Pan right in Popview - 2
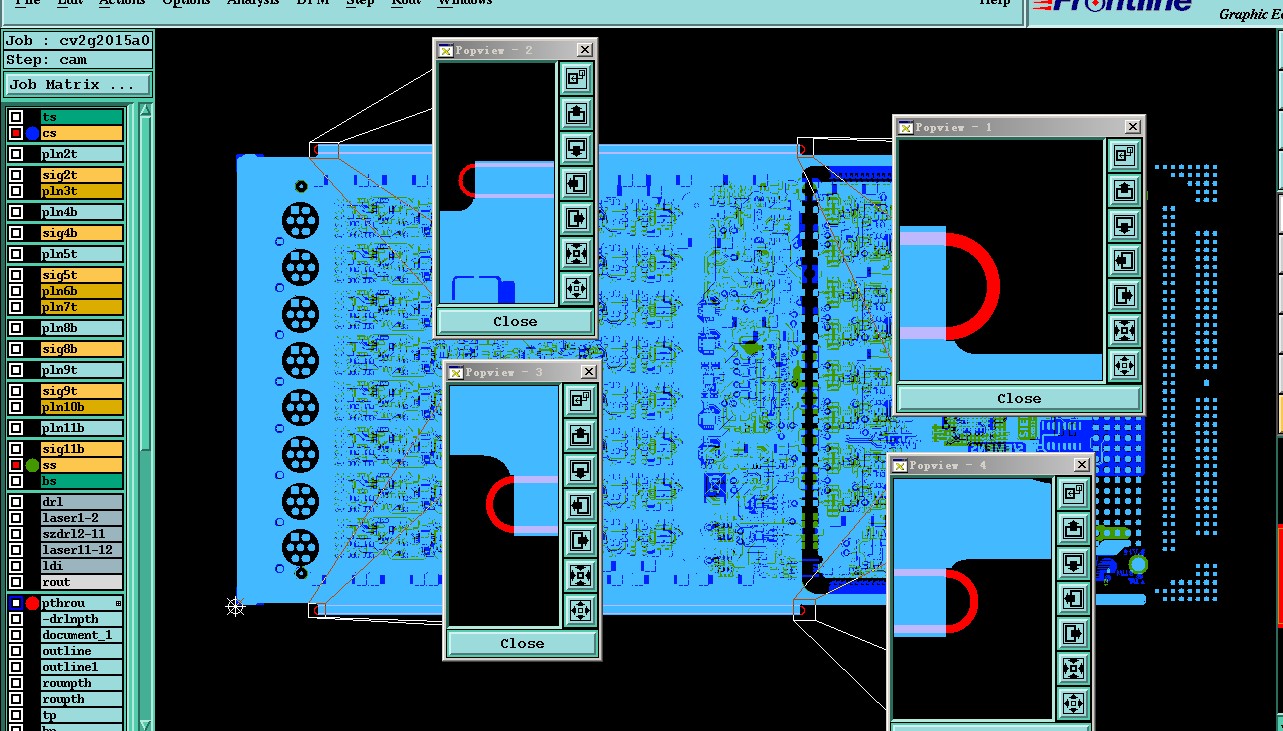The width and height of the screenshot is (1283, 731). pyautogui.click(x=576, y=219)
